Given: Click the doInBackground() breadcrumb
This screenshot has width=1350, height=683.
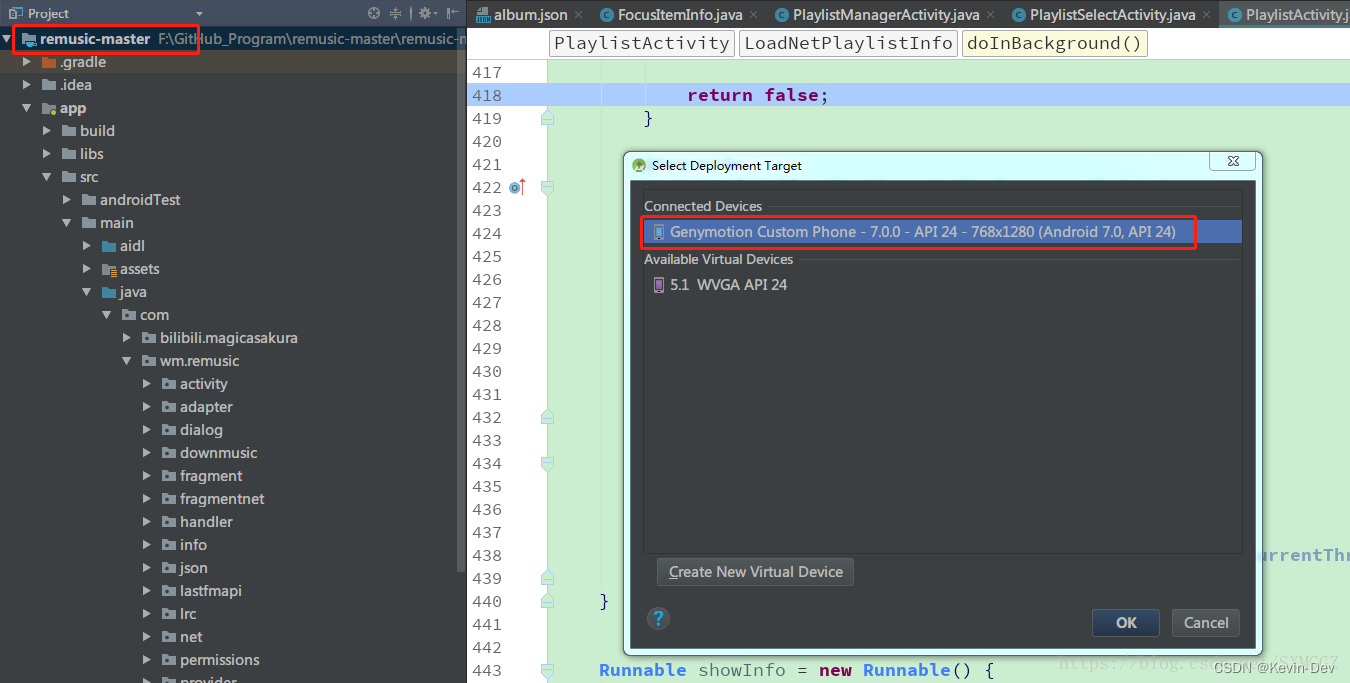Looking at the screenshot, I should [1054, 43].
